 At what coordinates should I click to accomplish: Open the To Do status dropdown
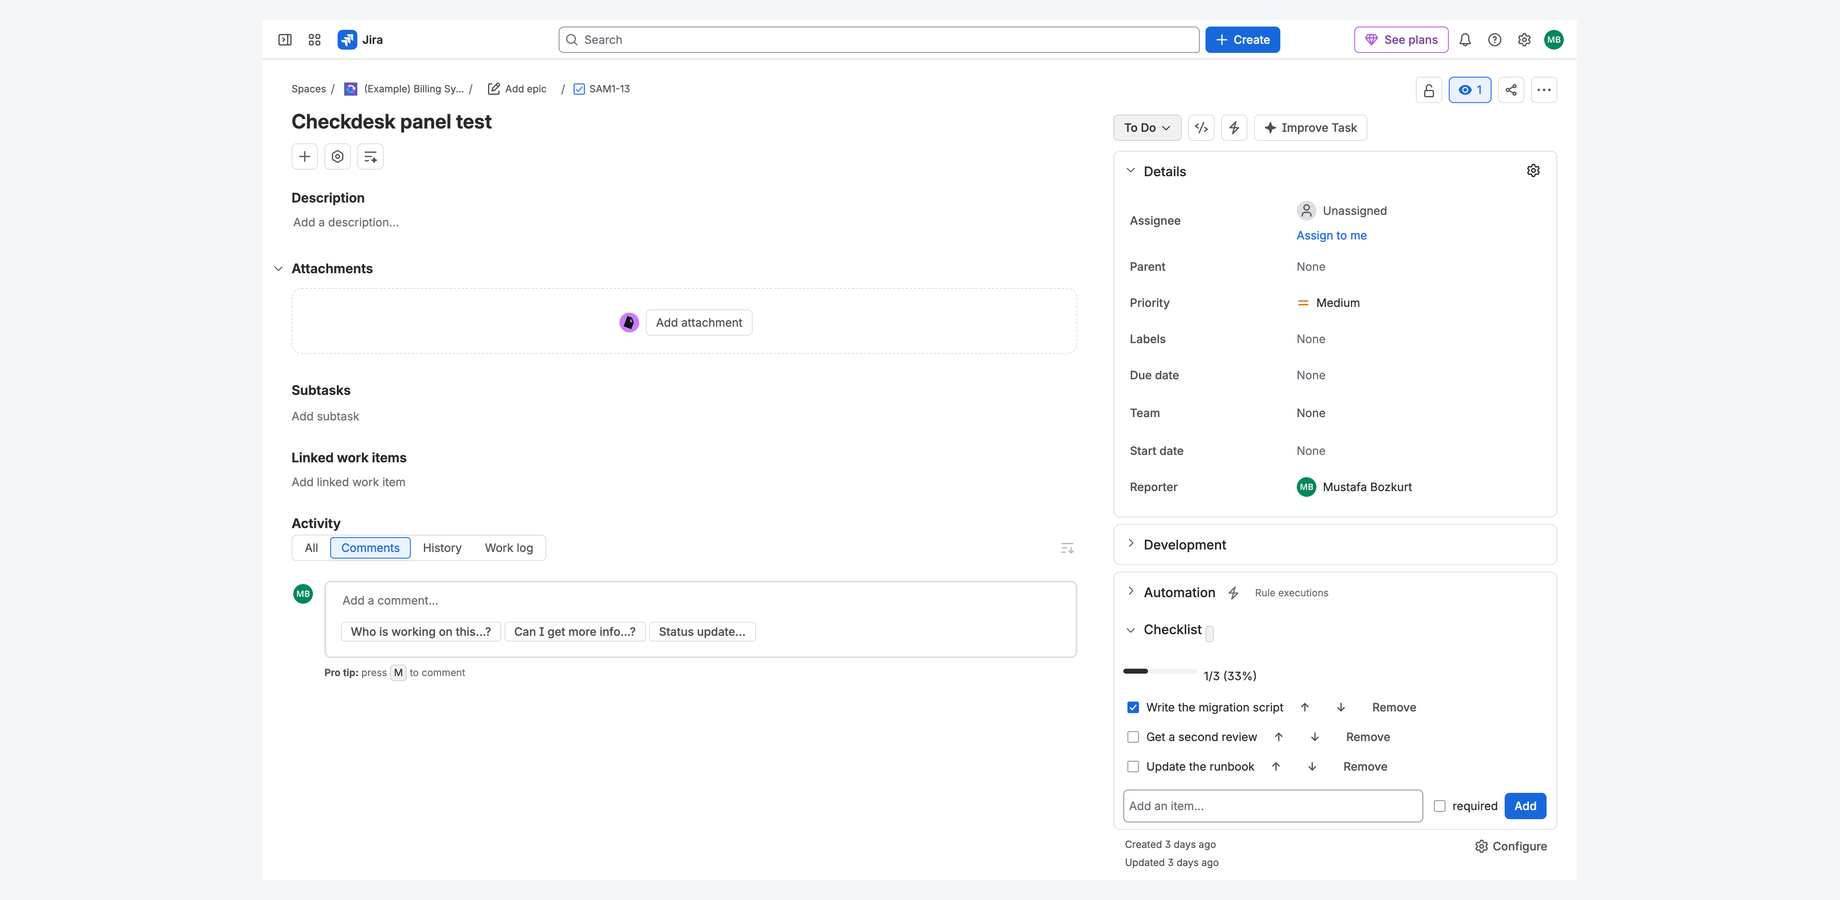(x=1147, y=128)
